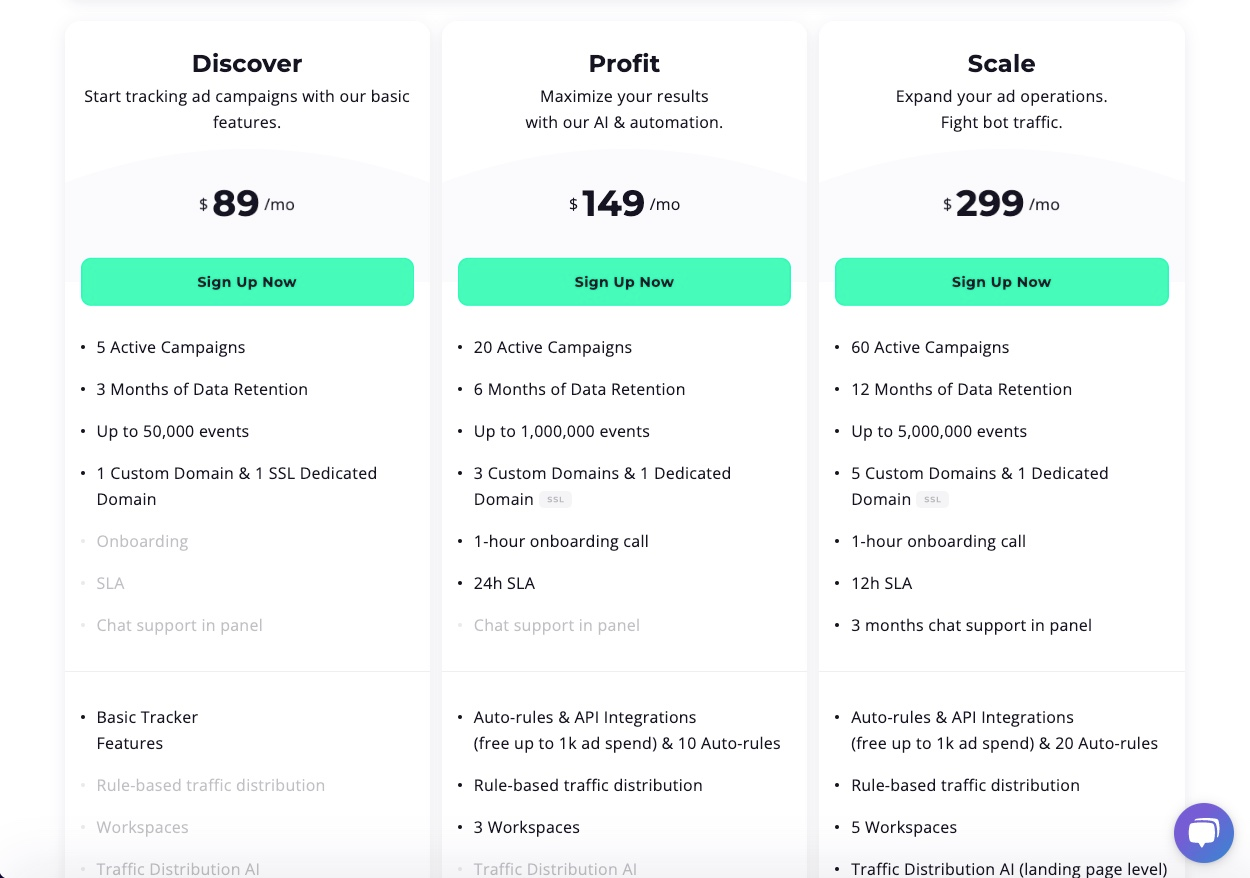This screenshot has height=878, width=1250.
Task: Click '20 Active Campaigns' feature item
Action: point(553,347)
